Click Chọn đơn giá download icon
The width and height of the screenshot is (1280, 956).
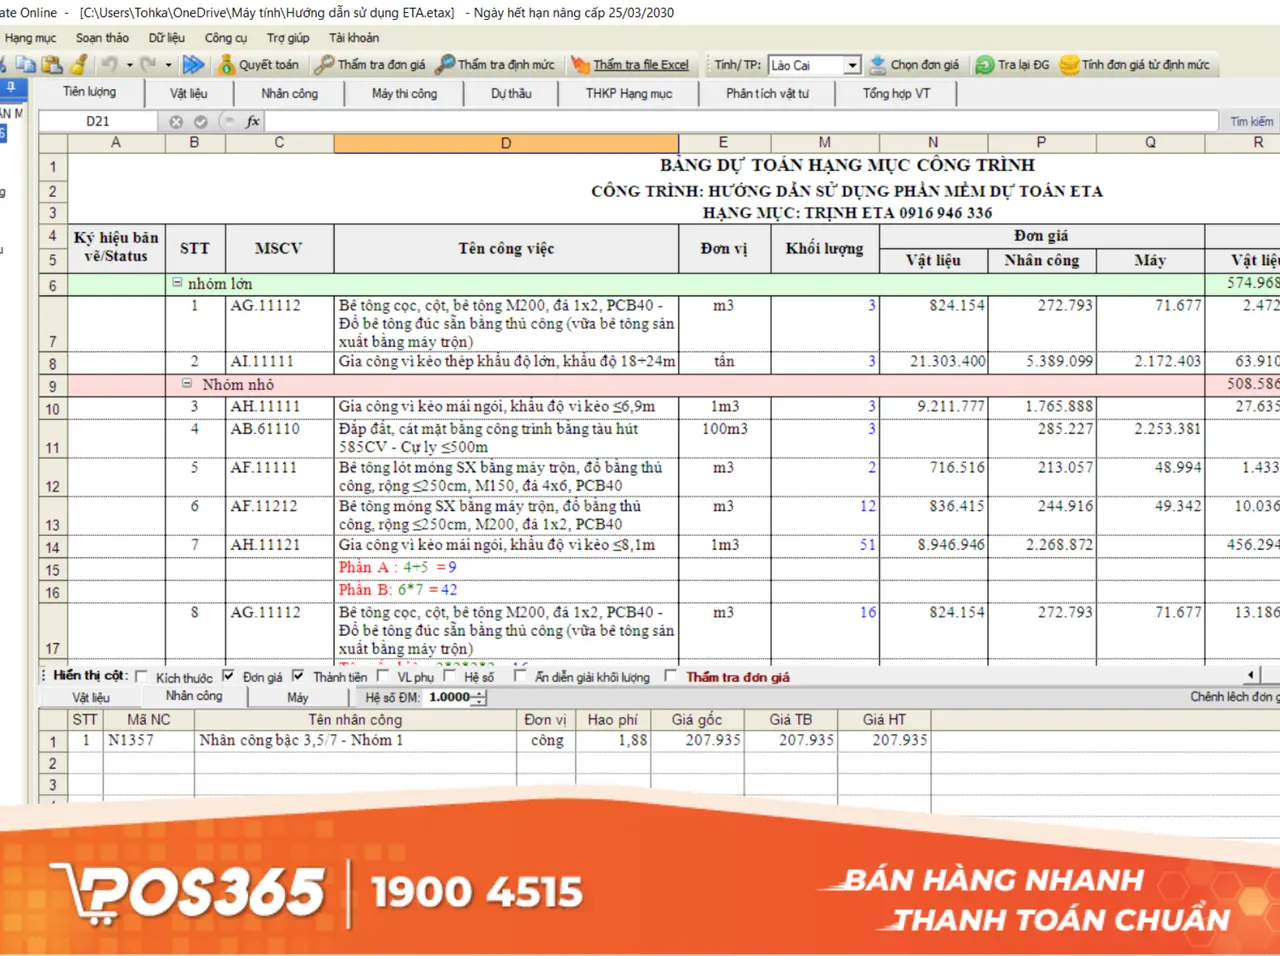tap(877, 65)
